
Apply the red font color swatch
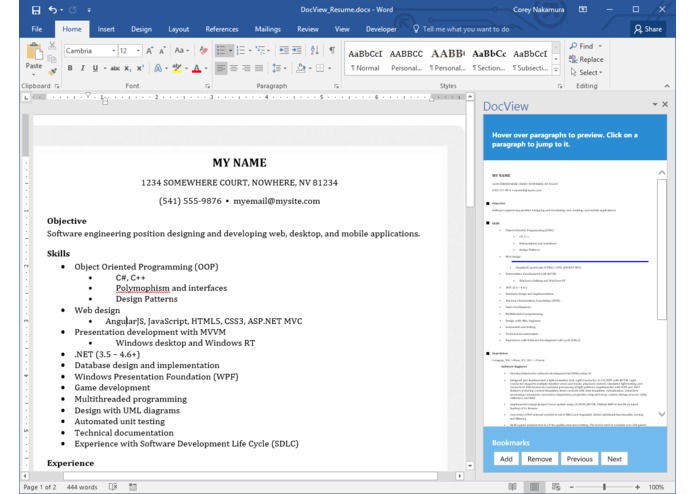196,69
